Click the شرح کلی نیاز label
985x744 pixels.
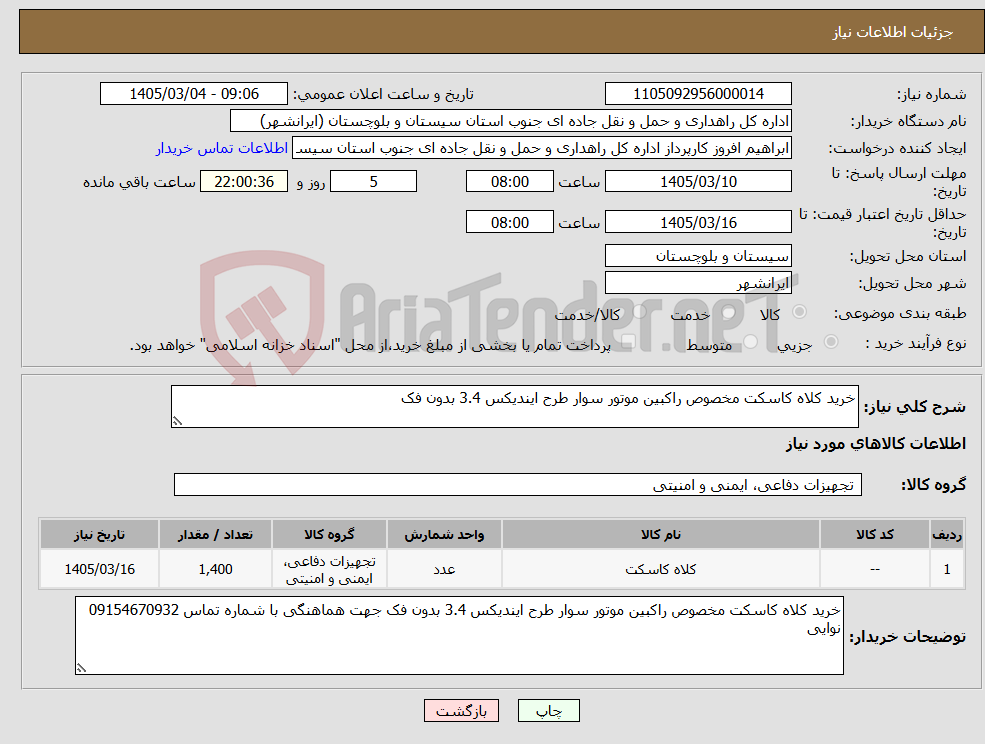(x=915, y=407)
